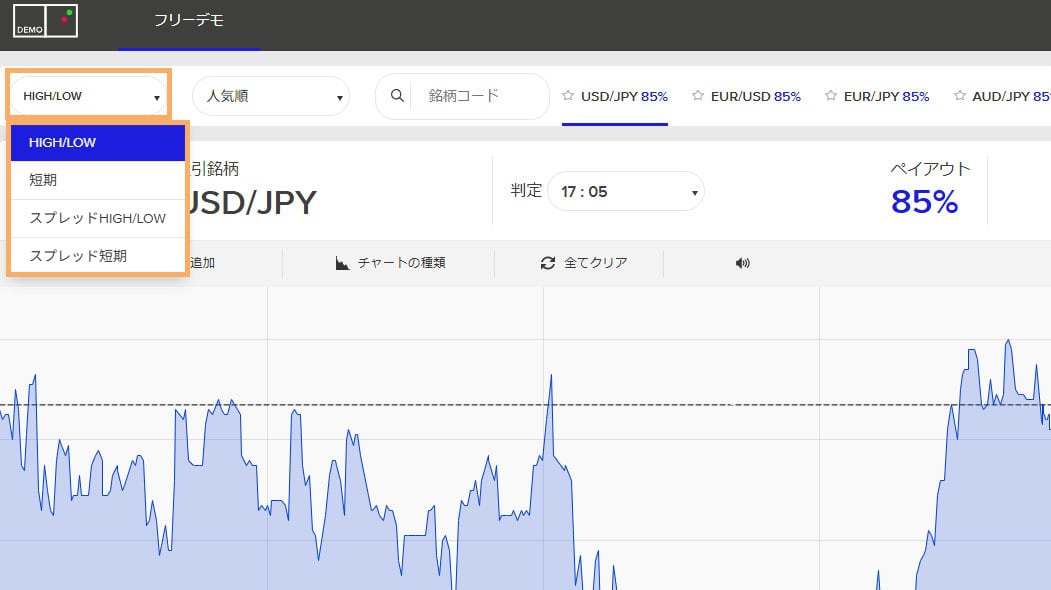Favorite AUD/JPY with its star icon
The width and height of the screenshot is (1051, 590).
[960, 96]
